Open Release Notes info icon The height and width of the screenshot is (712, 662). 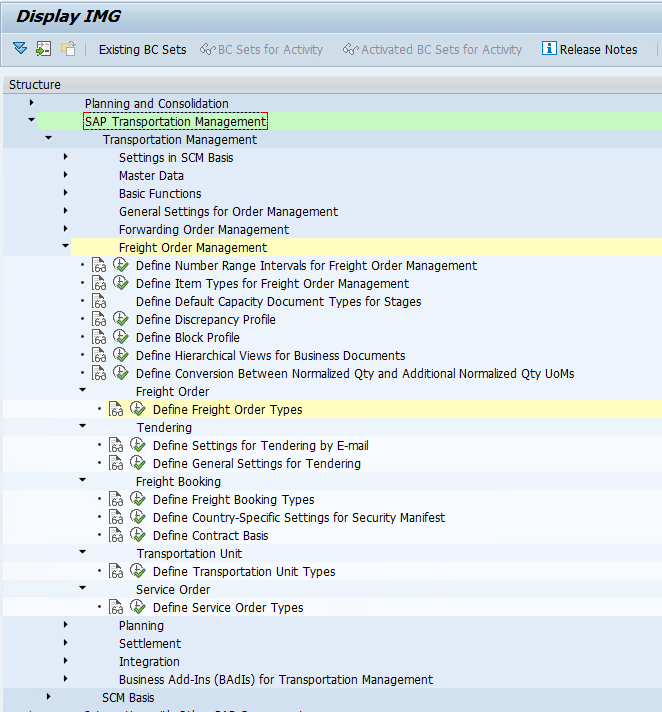click(549, 48)
